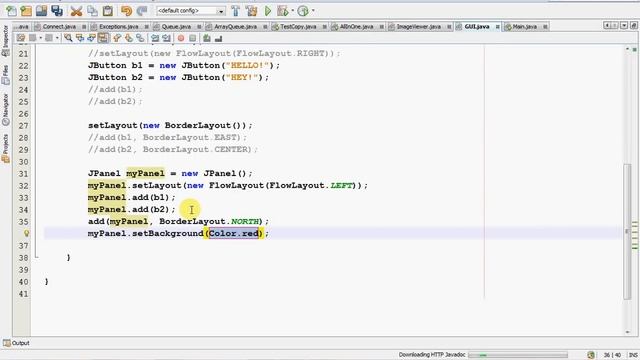This screenshot has height=360, width=640.
Task: Click the Paste clipboard icon
Action: (108, 11)
